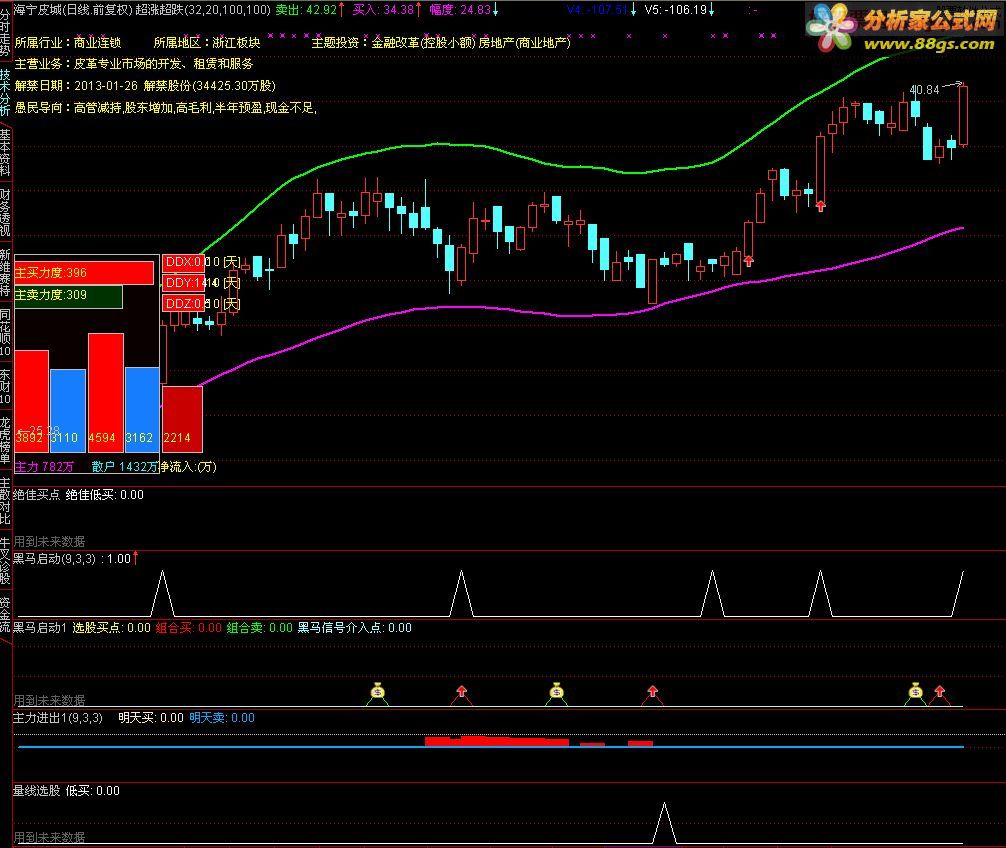Click the DDY indicator label

183,283
